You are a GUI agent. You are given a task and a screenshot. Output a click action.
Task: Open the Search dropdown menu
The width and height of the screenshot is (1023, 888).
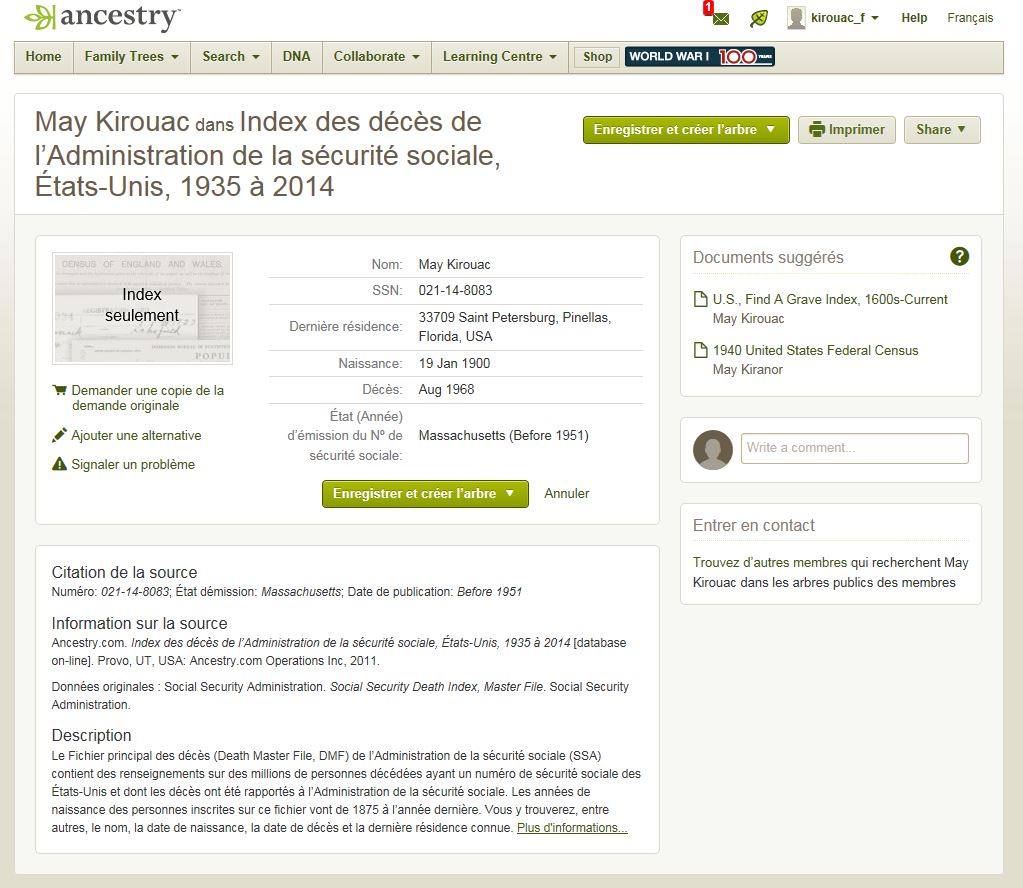(x=230, y=57)
